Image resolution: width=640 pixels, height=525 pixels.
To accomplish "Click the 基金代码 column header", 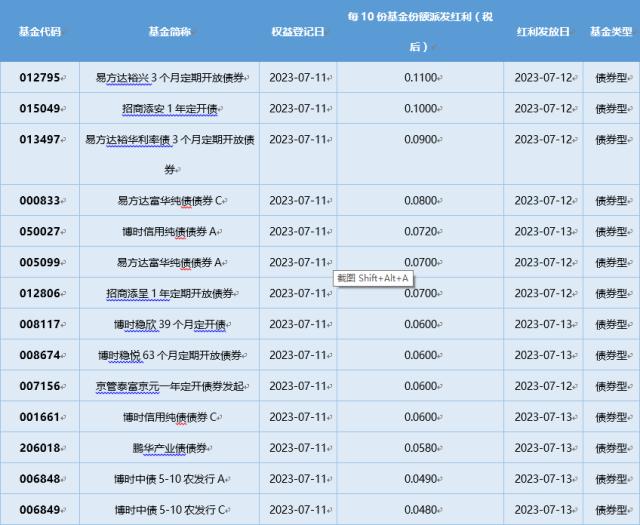I will point(40,31).
